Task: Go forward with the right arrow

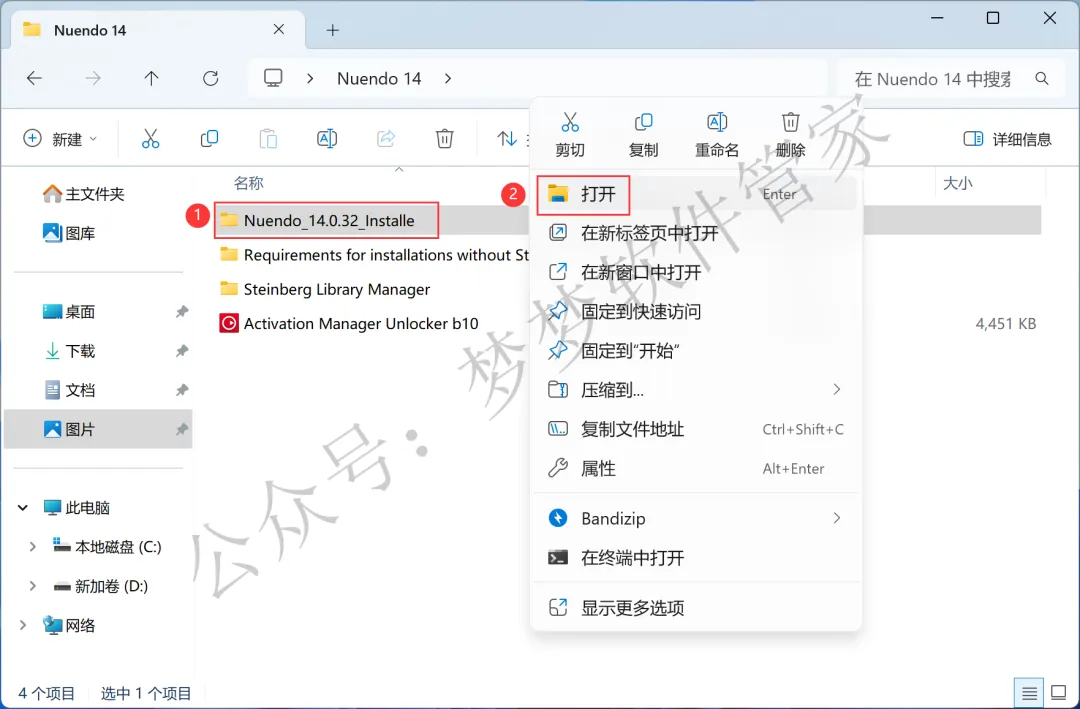Action: (92, 79)
